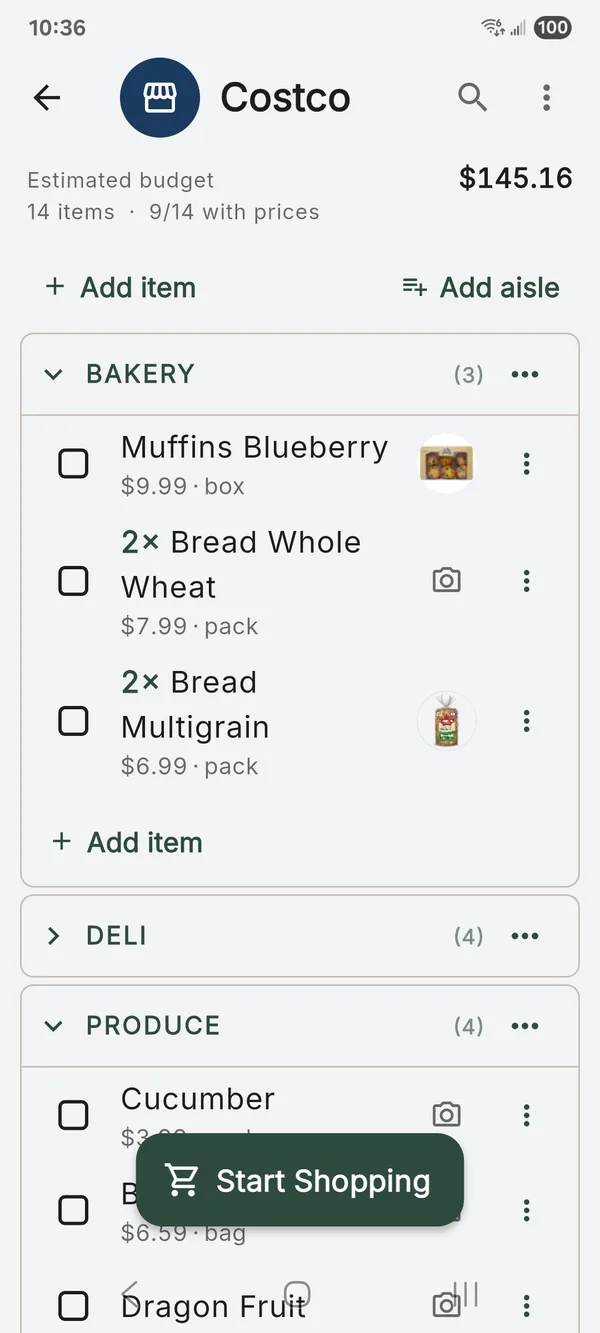Tick the Cucumber checkbox
The height and width of the screenshot is (1333, 600).
coord(73,1114)
